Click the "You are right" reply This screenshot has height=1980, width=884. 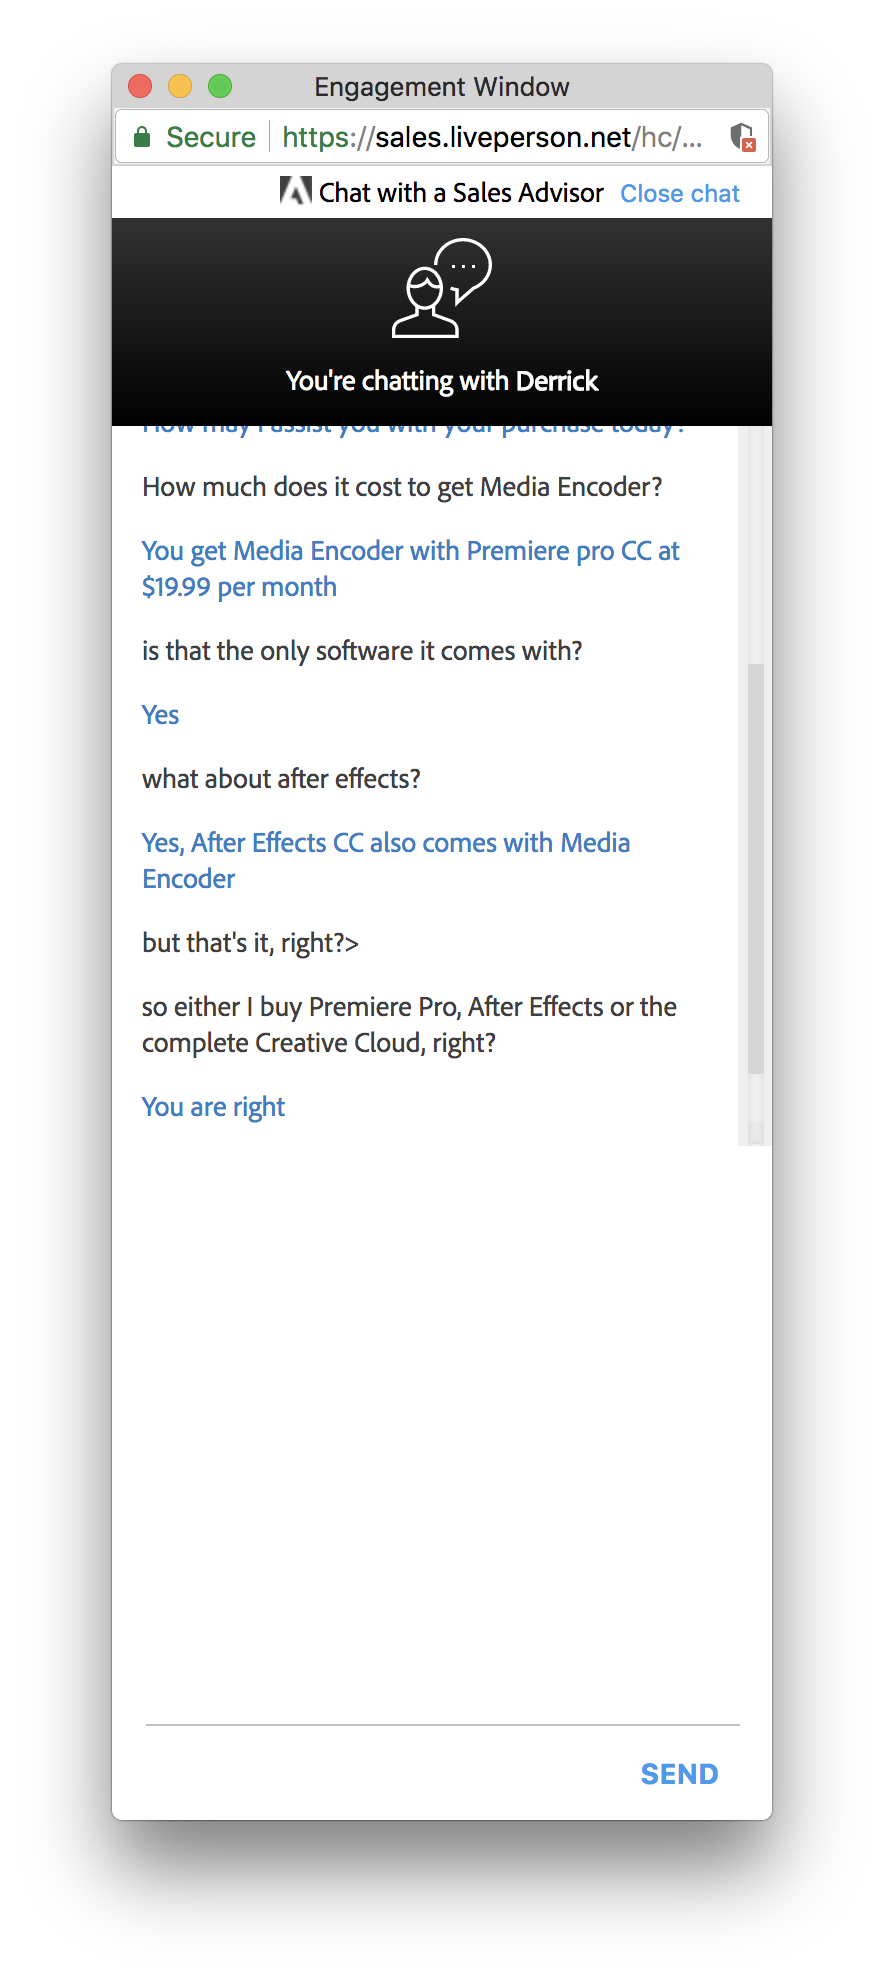click(213, 1107)
